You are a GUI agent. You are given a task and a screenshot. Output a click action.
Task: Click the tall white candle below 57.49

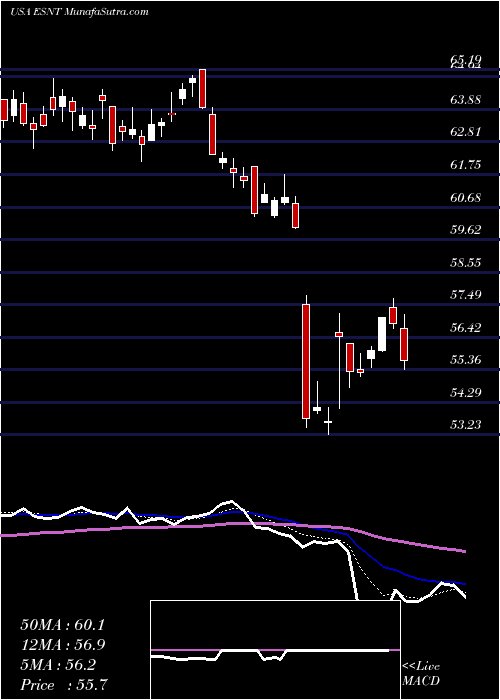(x=382, y=334)
